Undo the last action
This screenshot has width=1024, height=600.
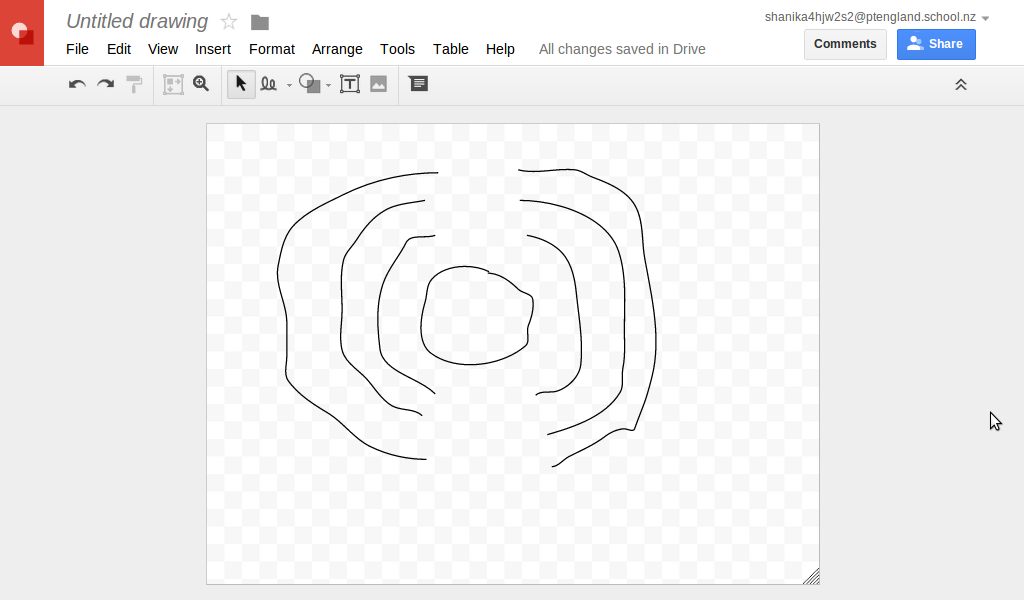[x=77, y=84]
